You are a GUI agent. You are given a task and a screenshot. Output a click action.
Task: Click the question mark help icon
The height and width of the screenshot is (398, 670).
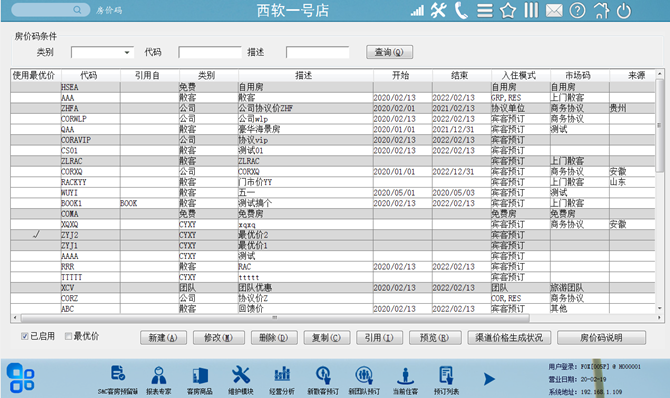tap(577, 10)
